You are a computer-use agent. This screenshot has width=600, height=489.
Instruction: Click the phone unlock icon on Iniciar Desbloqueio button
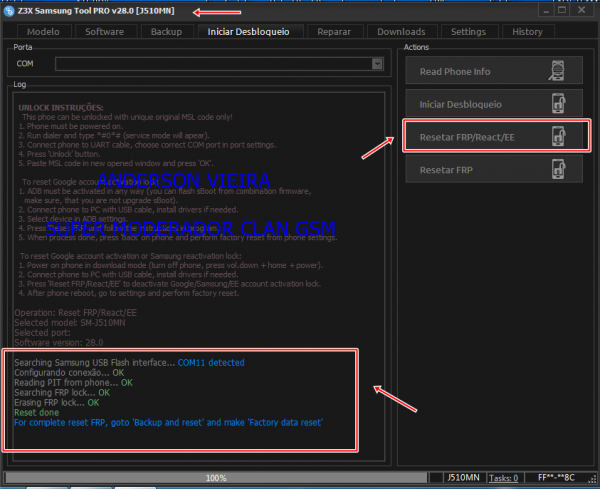tap(559, 103)
